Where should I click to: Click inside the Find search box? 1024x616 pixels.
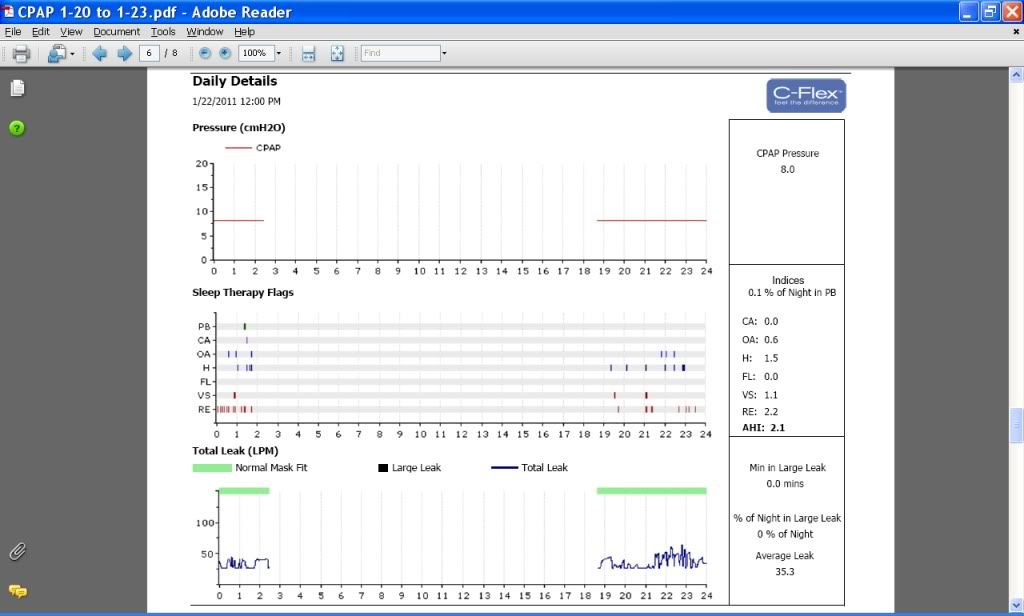pos(400,53)
